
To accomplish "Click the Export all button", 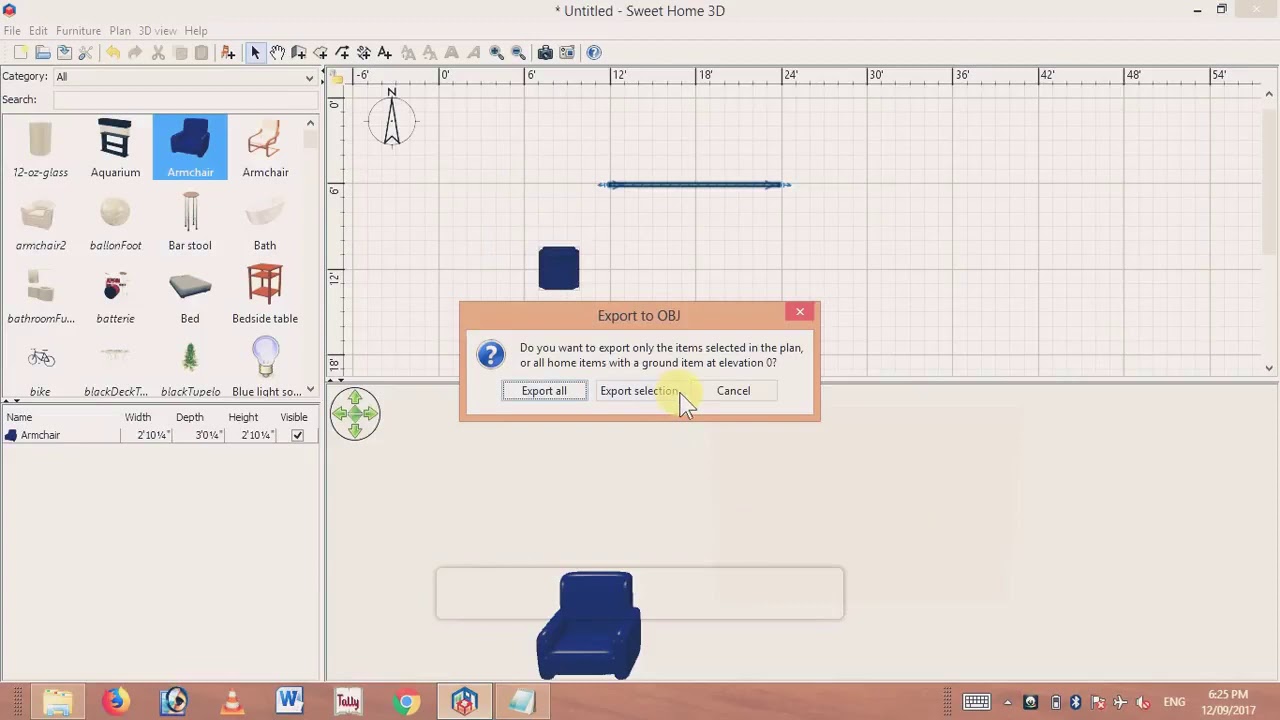I will click(544, 391).
